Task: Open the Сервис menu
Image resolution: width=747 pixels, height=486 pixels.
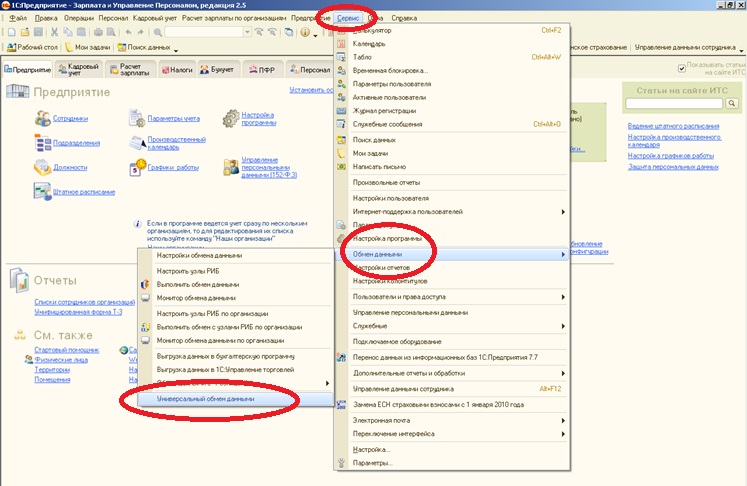Action: [x=348, y=18]
